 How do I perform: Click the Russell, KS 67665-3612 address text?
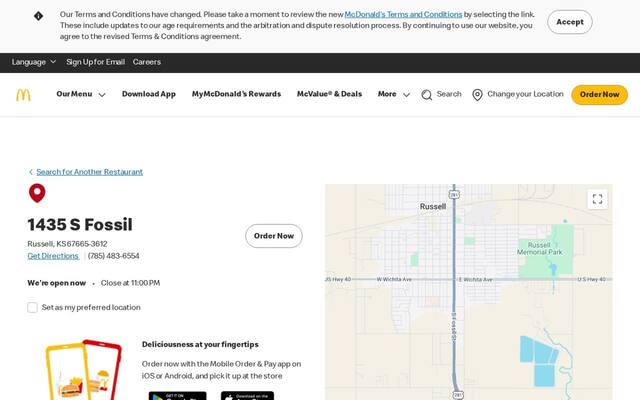67,244
